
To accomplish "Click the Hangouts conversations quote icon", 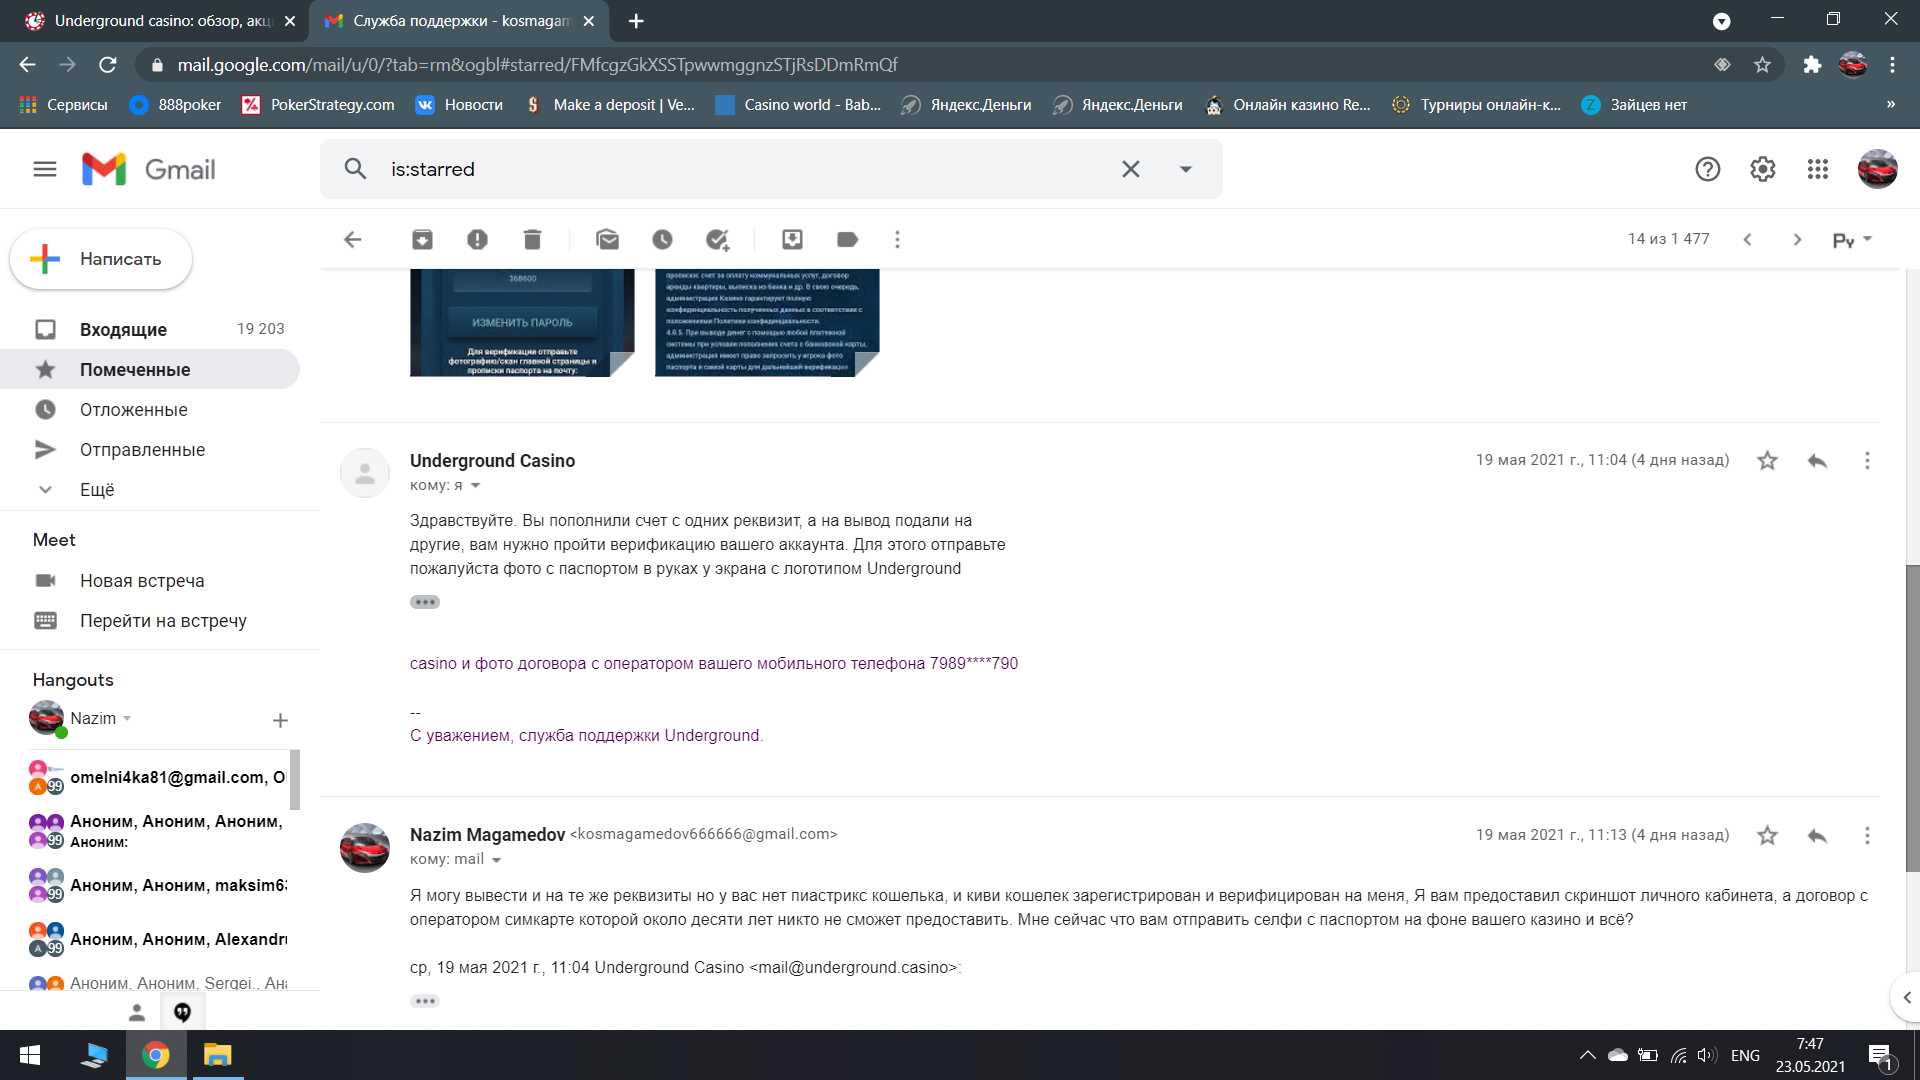I will [x=182, y=1012].
